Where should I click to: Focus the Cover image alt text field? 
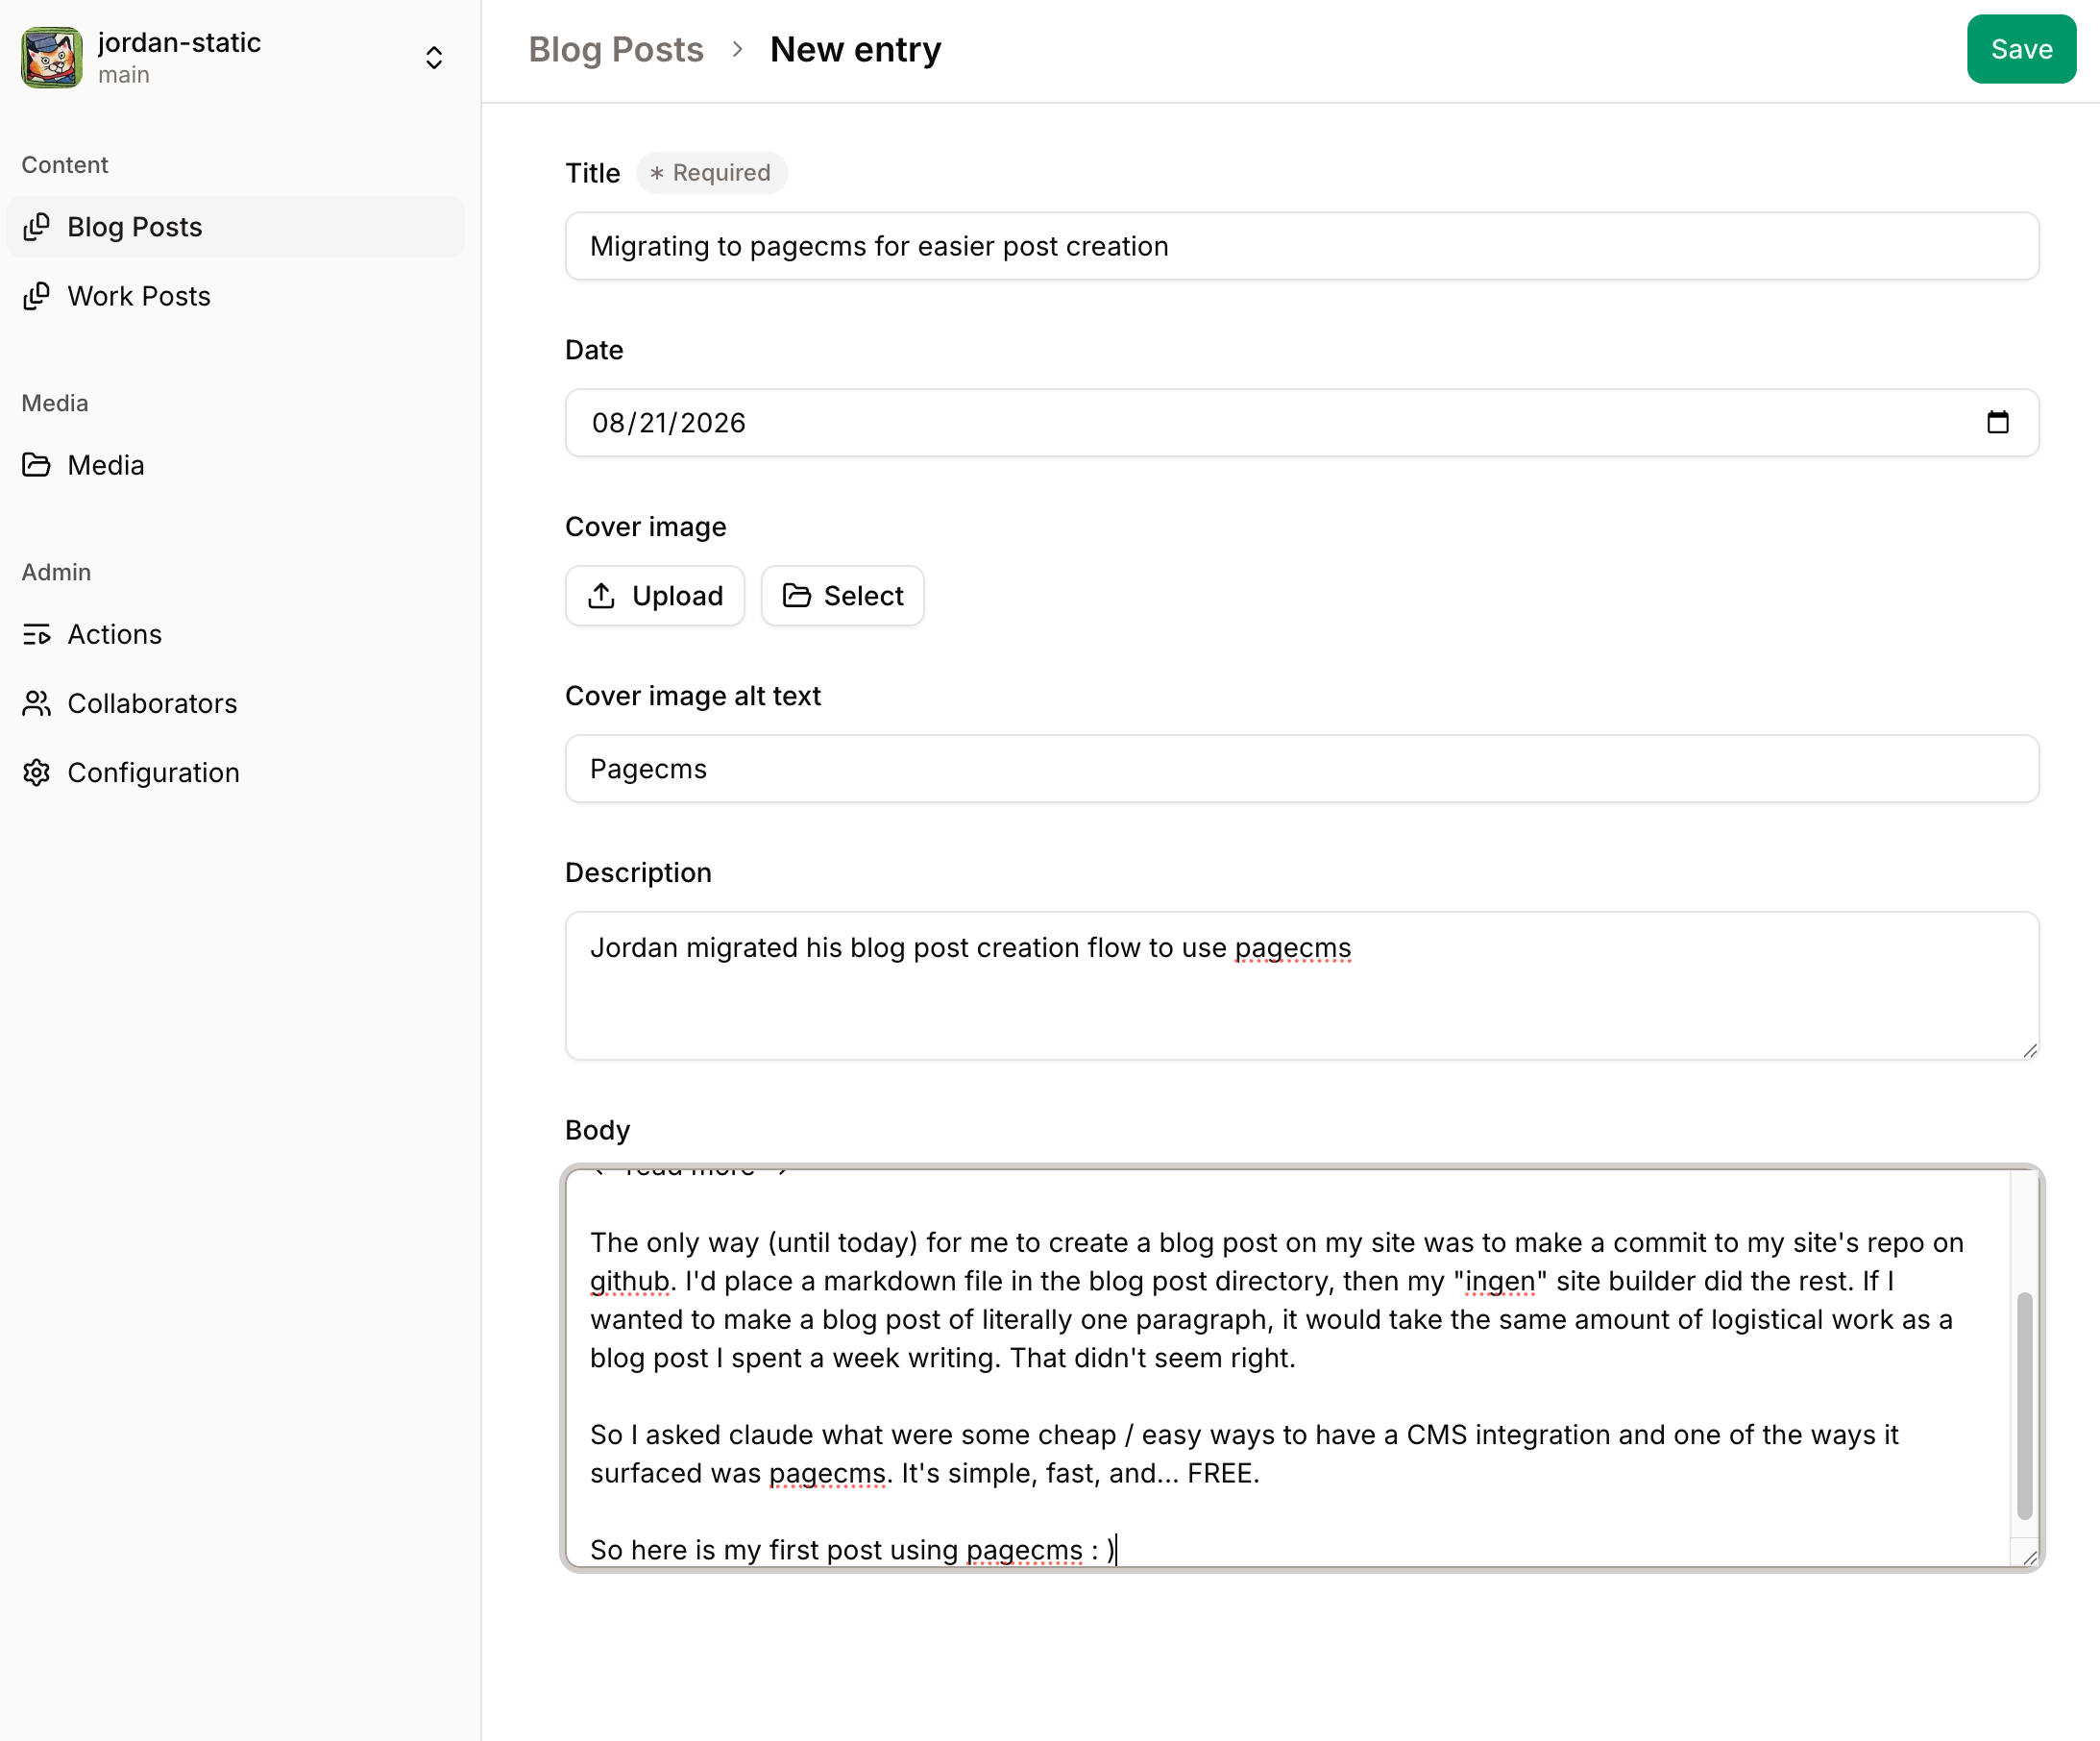click(x=1302, y=769)
